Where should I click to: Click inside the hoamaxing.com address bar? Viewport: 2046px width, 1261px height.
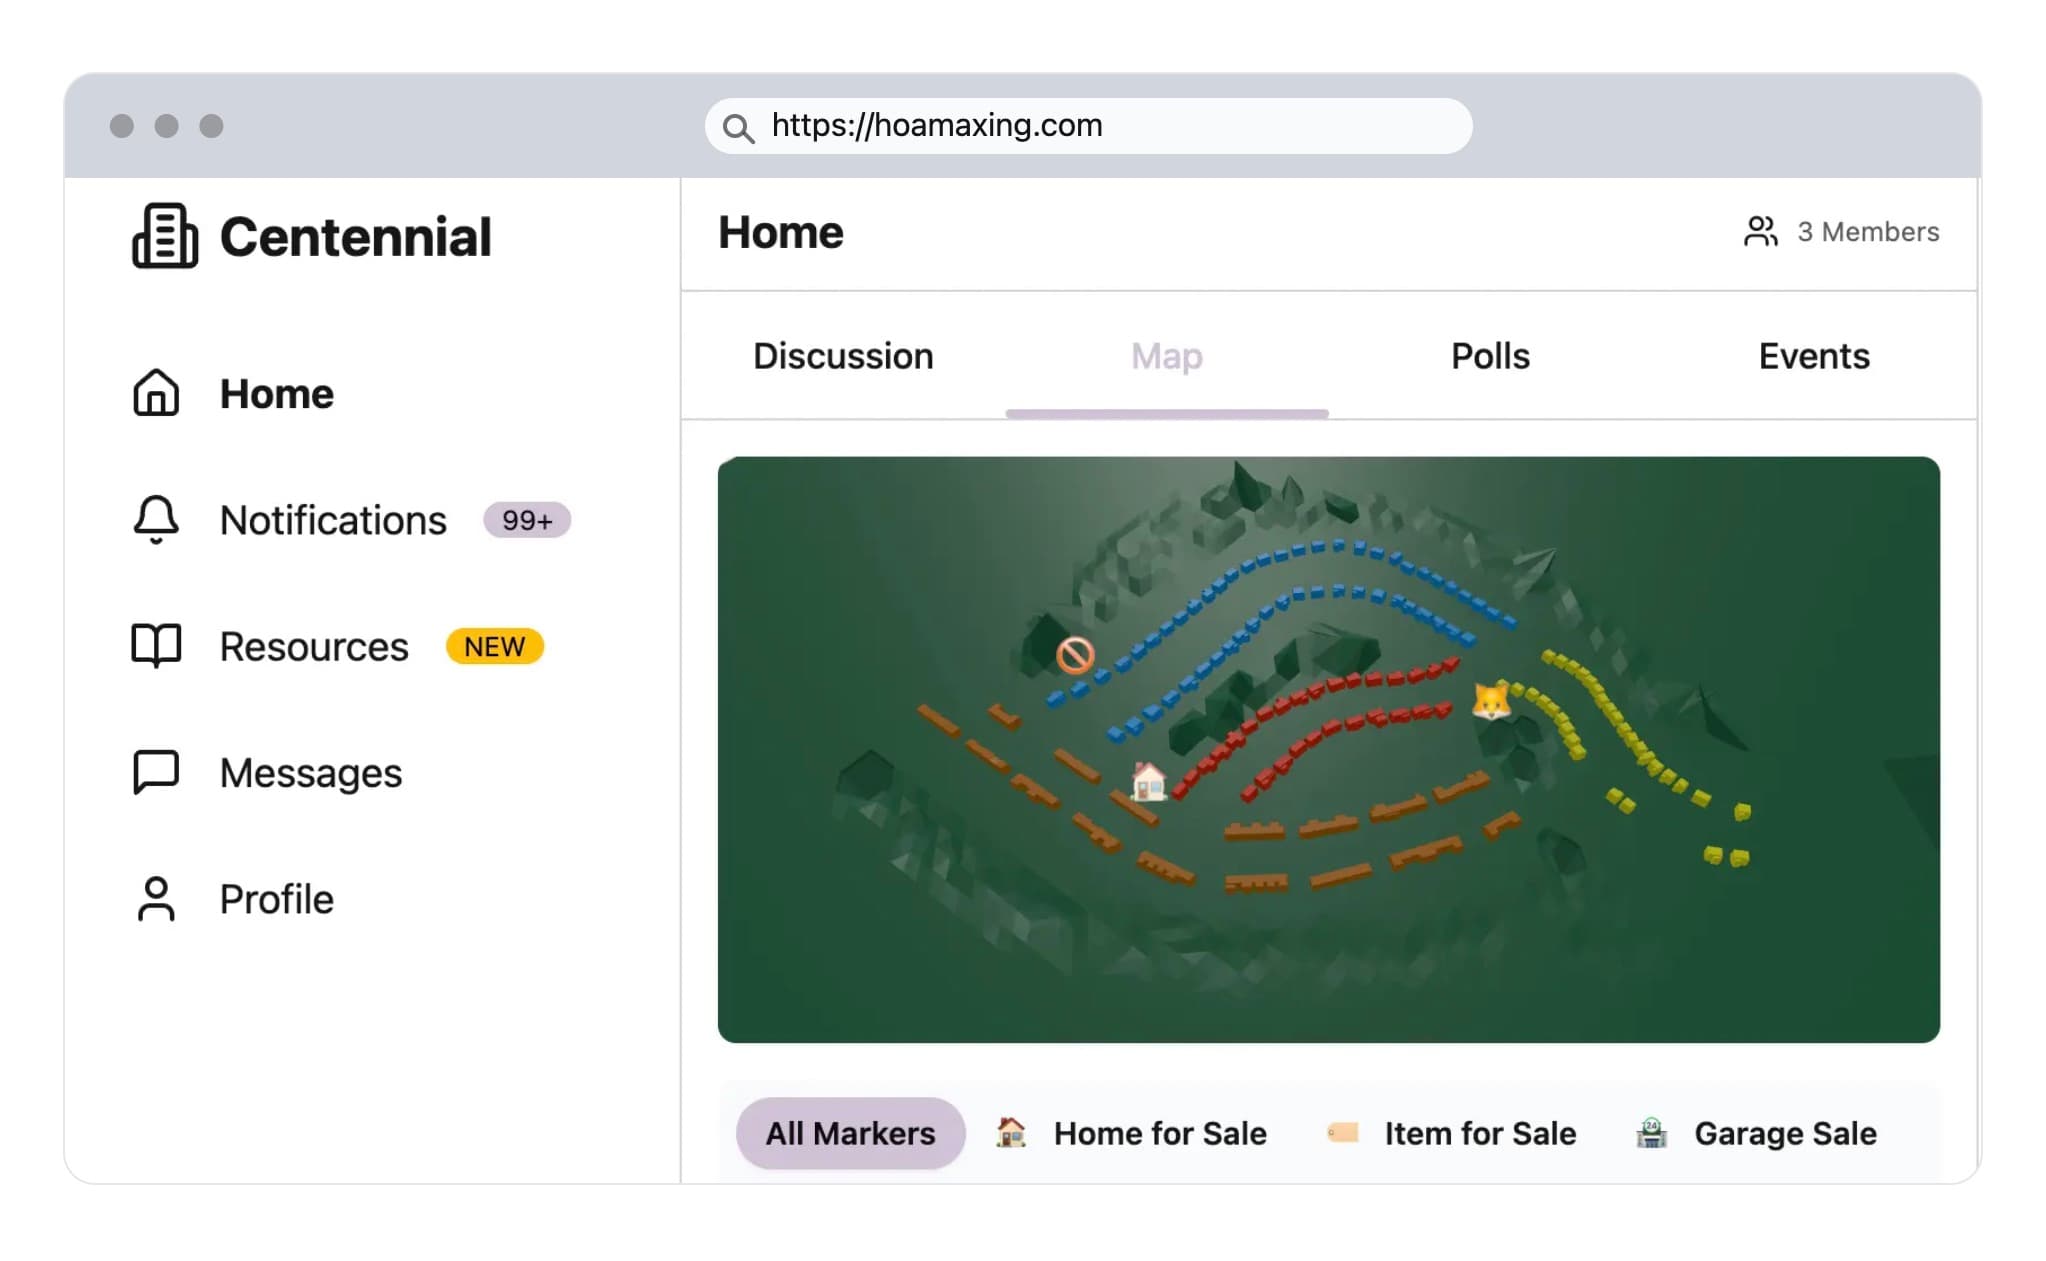(x=1000, y=125)
